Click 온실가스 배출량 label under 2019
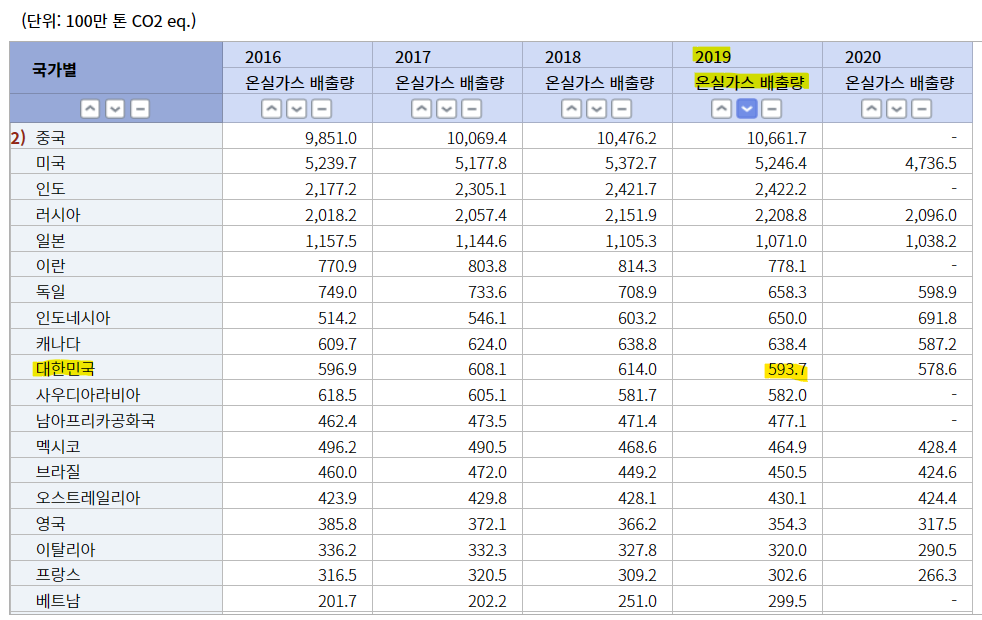982x620 pixels. pos(750,82)
